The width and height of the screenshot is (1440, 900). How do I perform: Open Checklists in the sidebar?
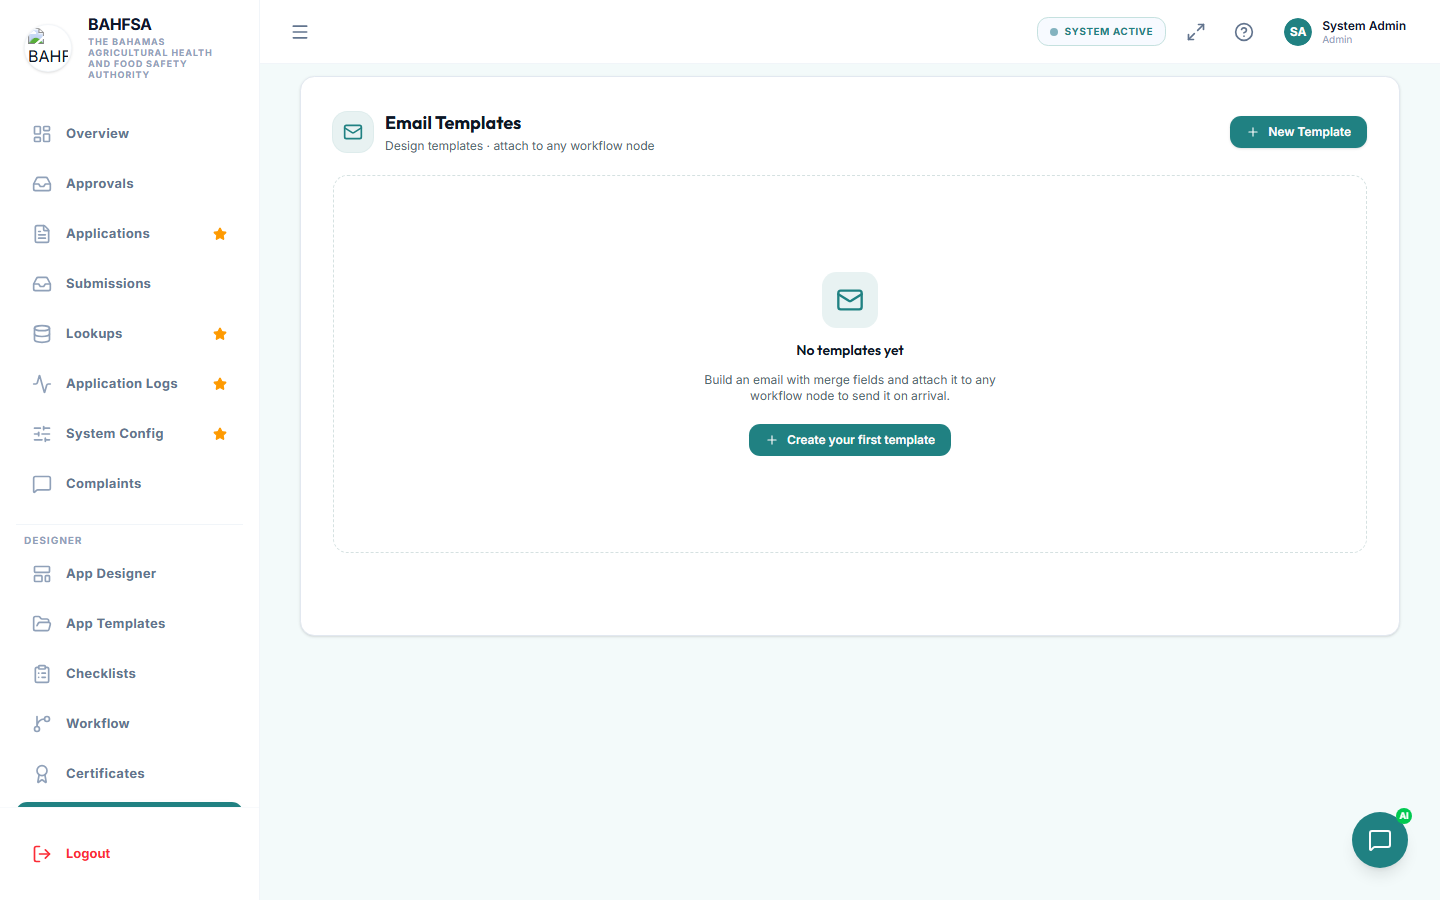pyautogui.click(x=130, y=674)
